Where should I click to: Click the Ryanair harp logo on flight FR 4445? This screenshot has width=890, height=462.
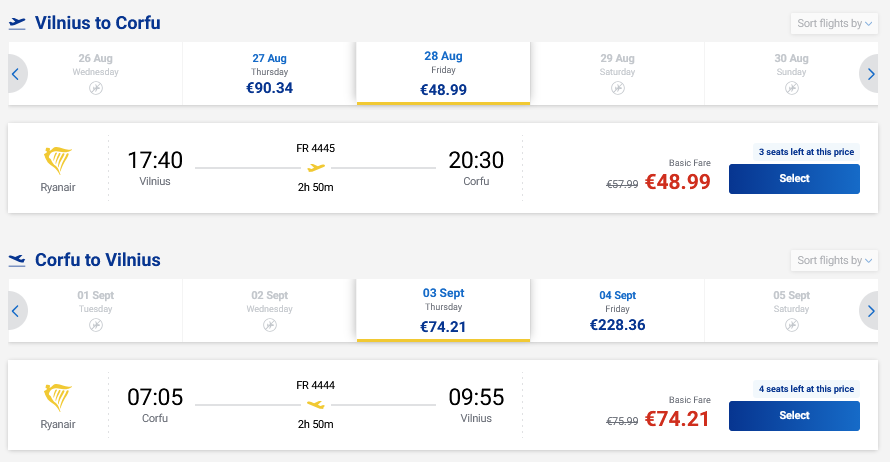[58, 161]
